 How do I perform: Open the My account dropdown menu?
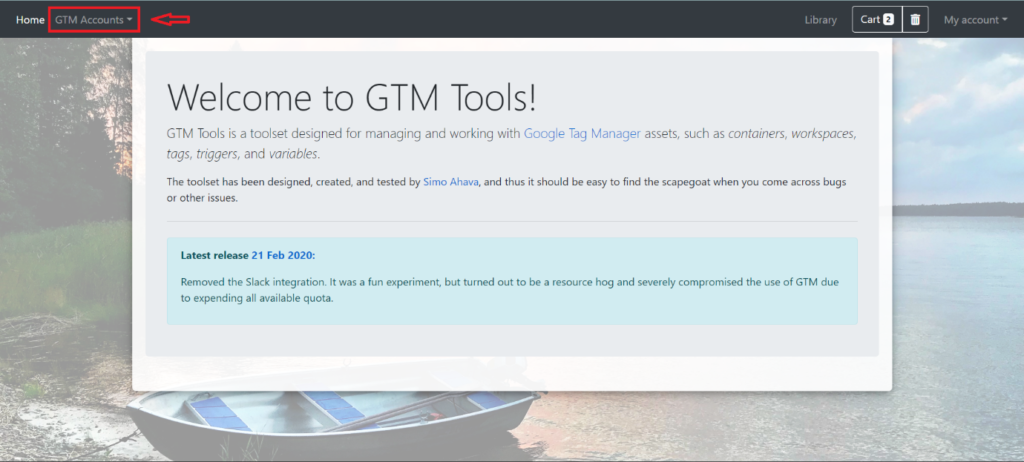coord(975,20)
